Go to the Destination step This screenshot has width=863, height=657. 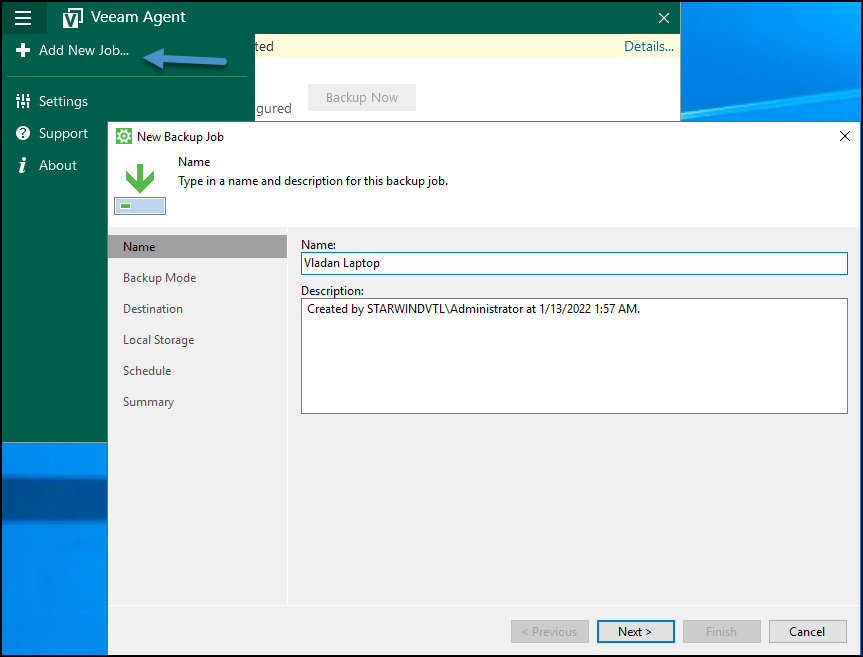coord(153,309)
